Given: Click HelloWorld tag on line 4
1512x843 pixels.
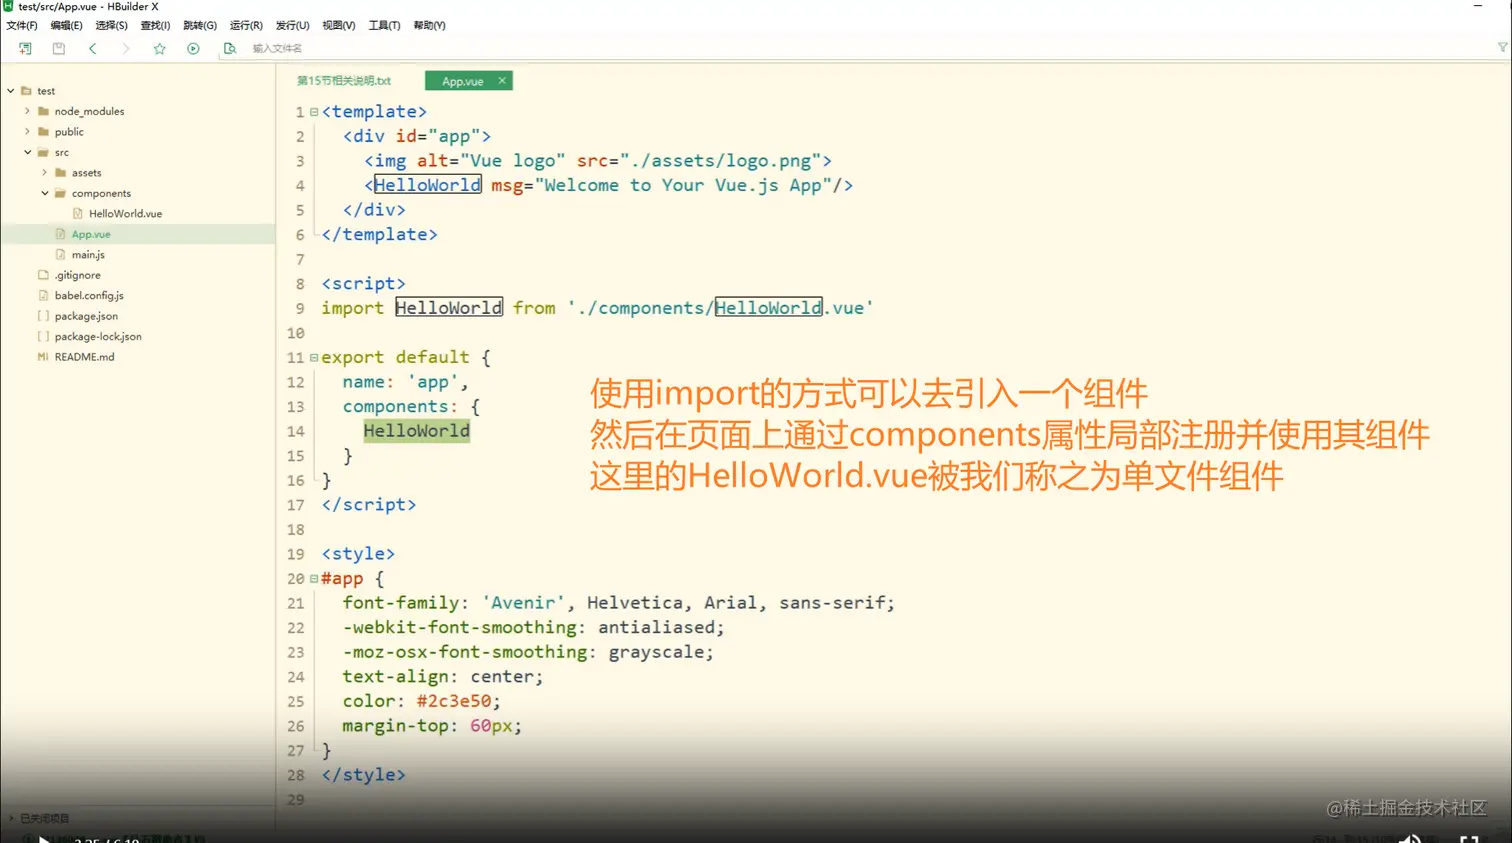Looking at the screenshot, I should point(427,185).
